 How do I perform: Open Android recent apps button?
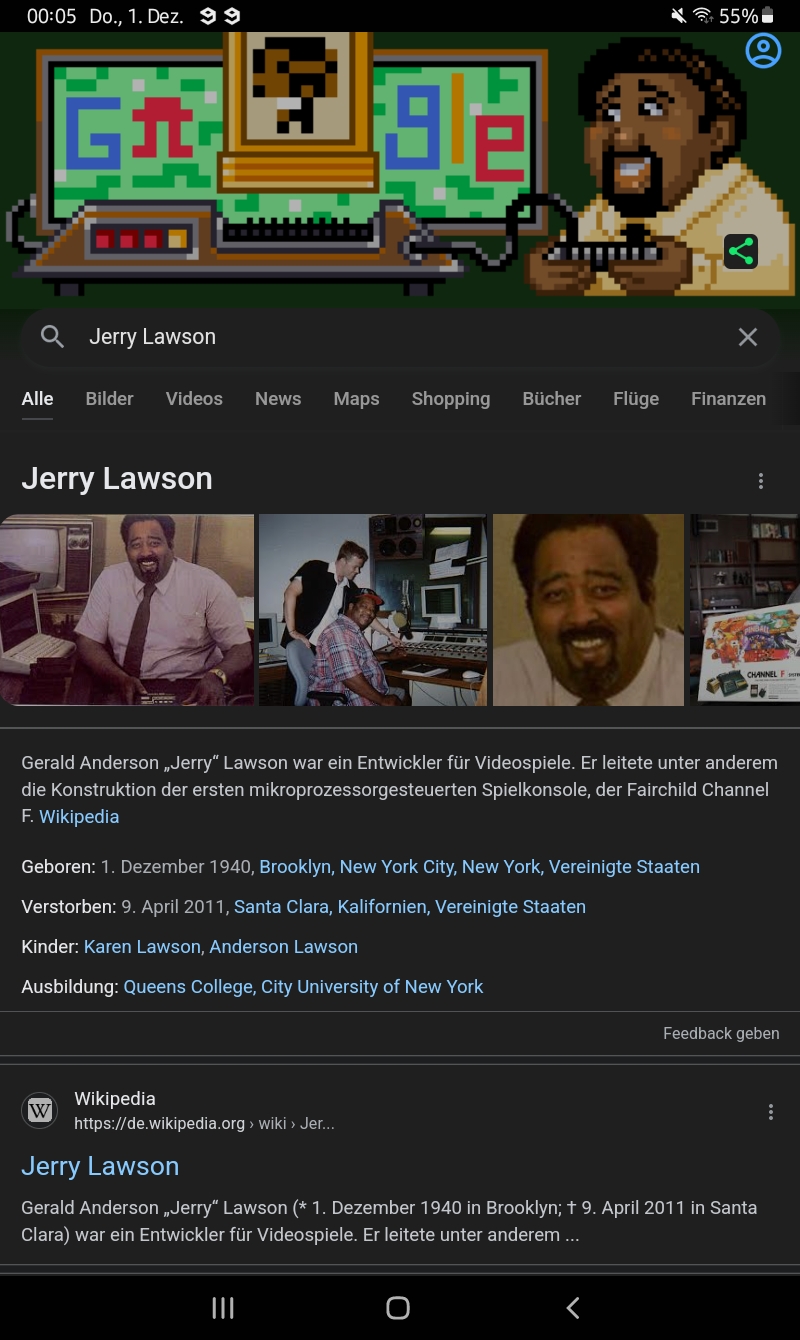223,1308
